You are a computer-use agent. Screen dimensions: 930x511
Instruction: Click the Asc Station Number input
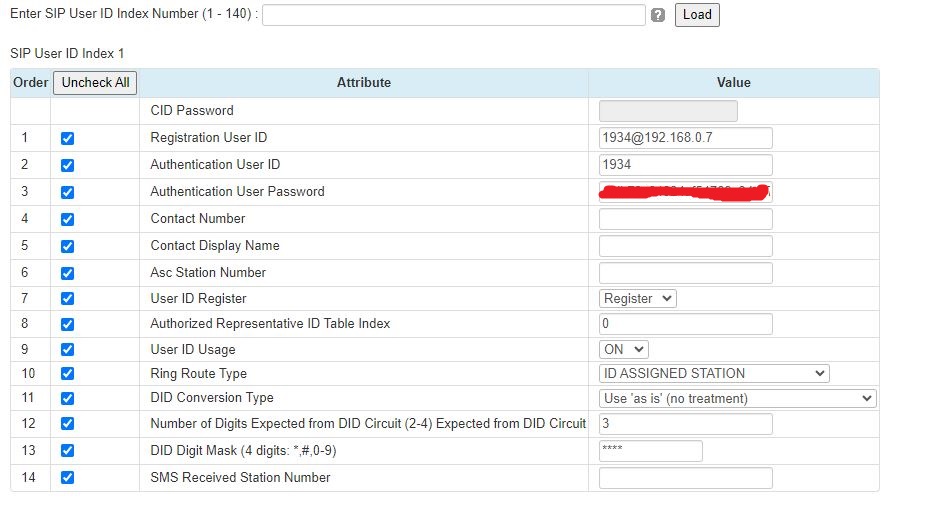(x=685, y=272)
